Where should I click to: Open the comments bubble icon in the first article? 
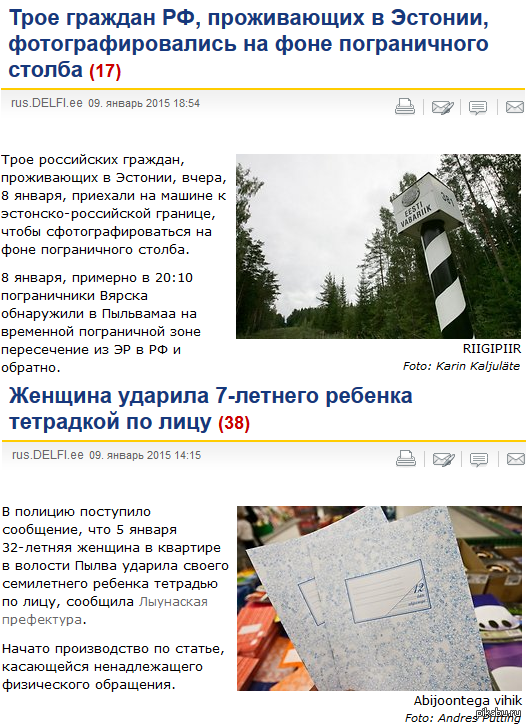[x=478, y=108]
